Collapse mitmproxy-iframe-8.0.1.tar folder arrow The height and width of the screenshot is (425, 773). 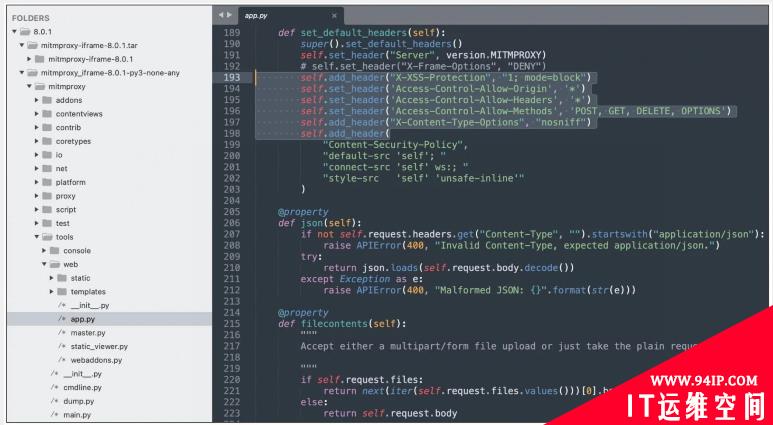point(22,45)
